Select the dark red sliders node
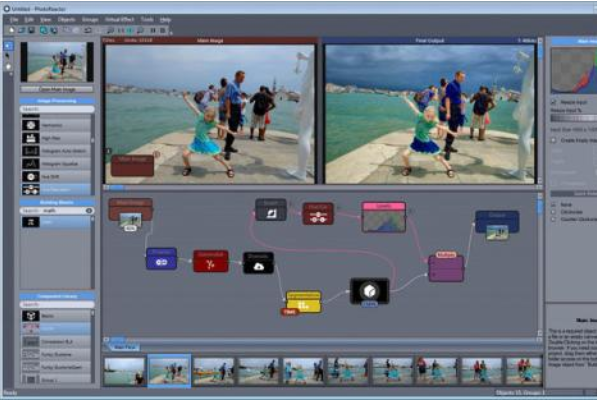 [318, 214]
